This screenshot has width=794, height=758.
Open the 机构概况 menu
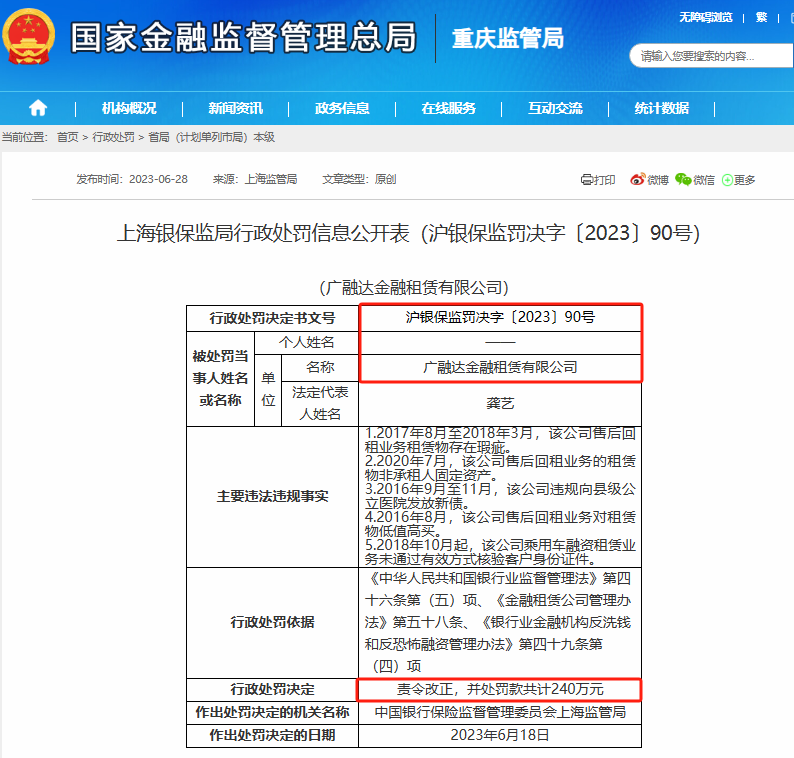click(129, 108)
